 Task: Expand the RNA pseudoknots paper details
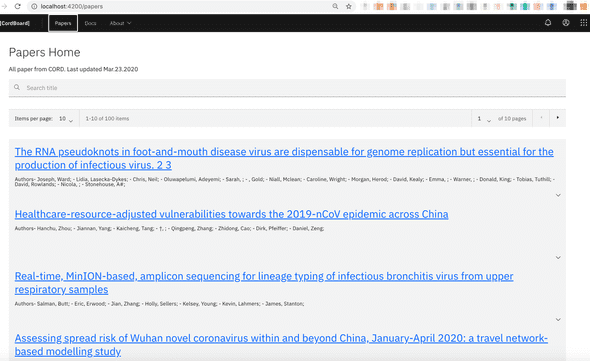pyautogui.click(x=558, y=195)
